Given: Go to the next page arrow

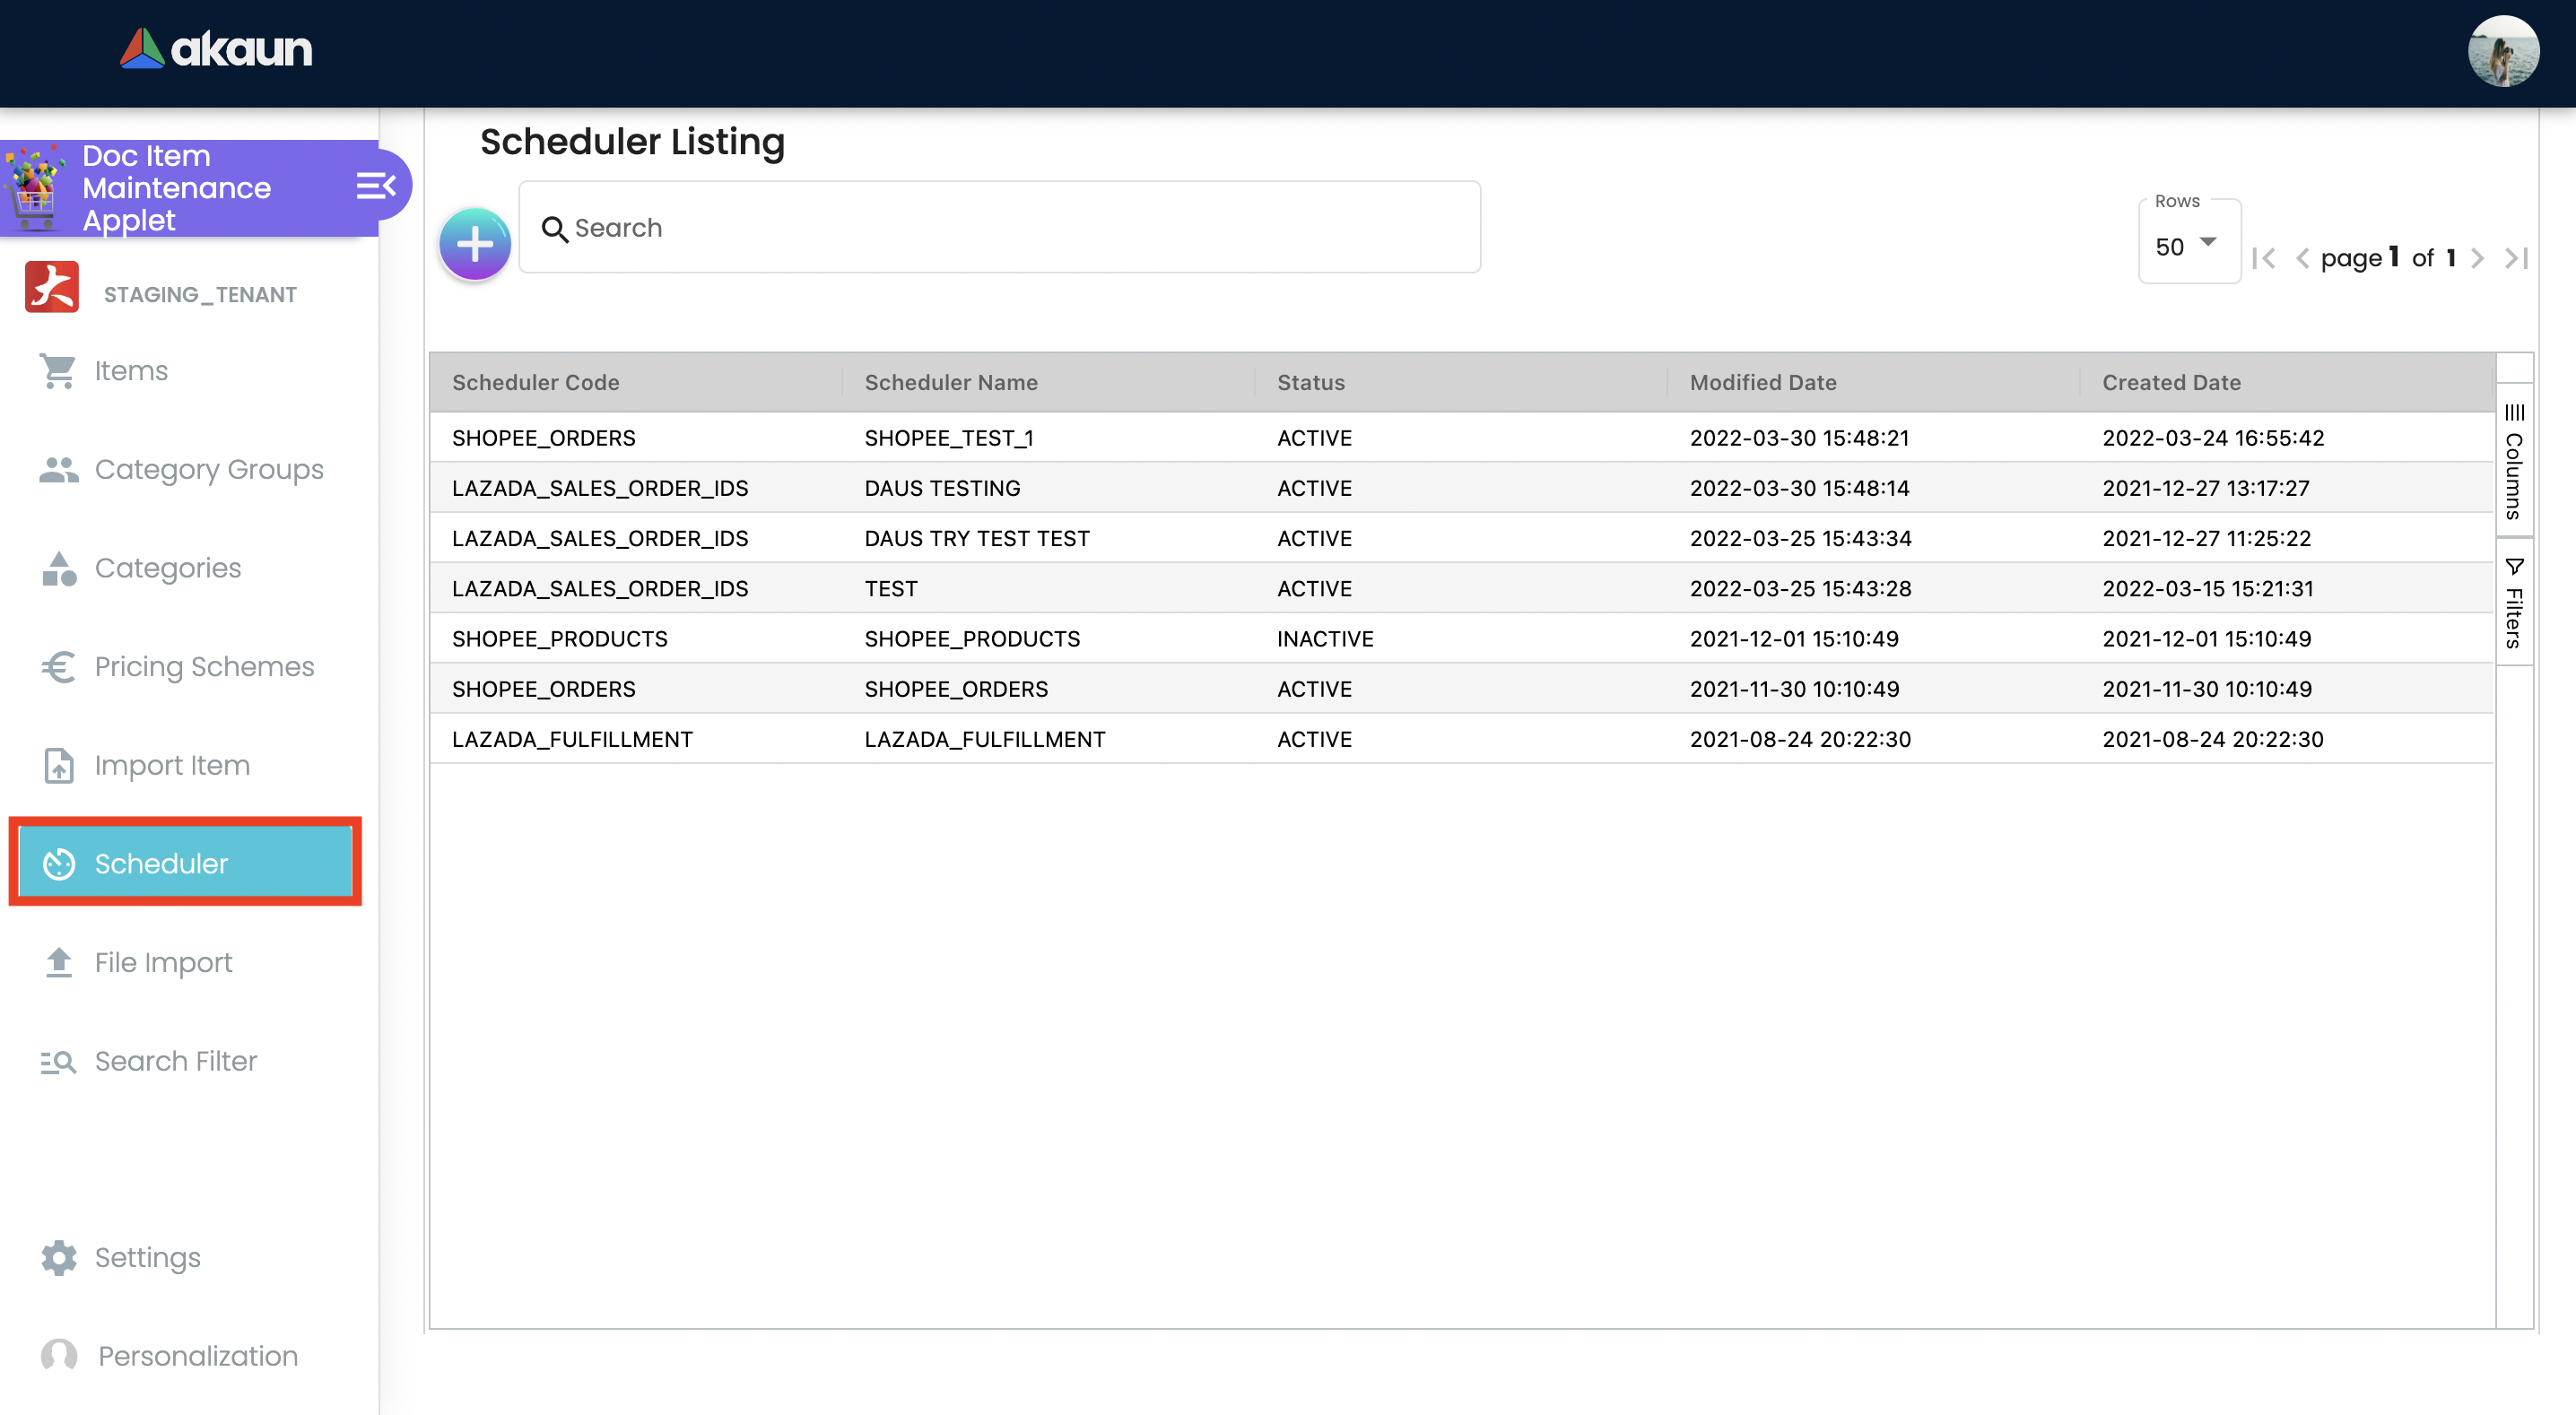Looking at the screenshot, I should 2476,259.
